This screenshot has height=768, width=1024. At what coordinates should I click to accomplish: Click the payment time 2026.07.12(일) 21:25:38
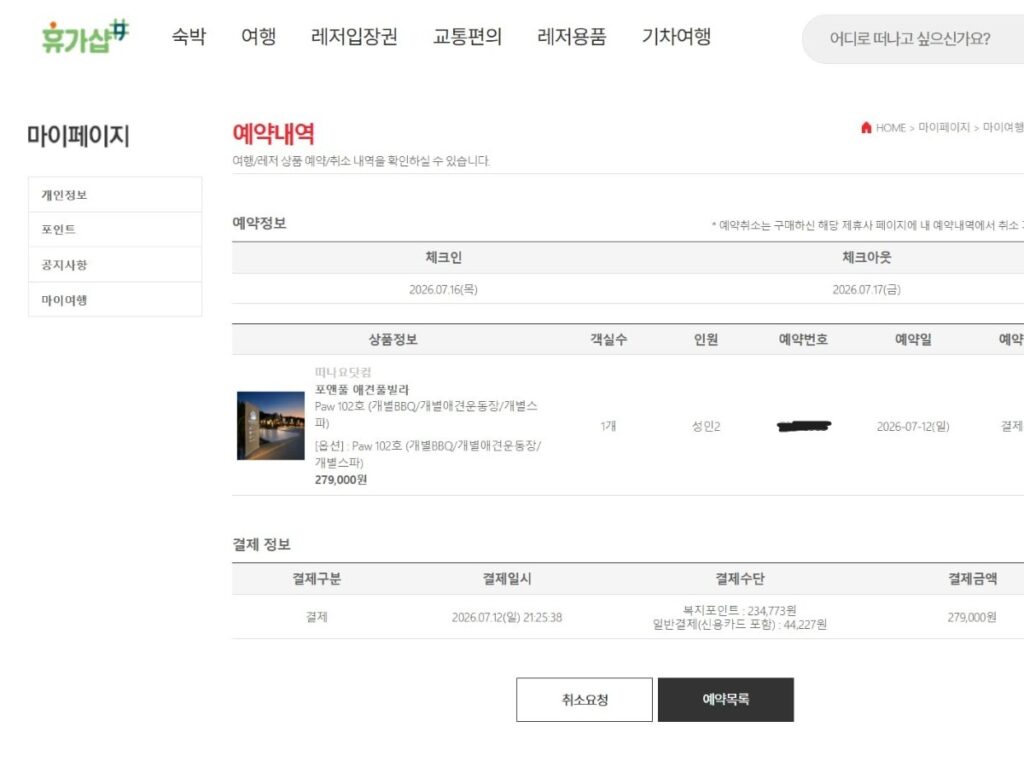507,617
